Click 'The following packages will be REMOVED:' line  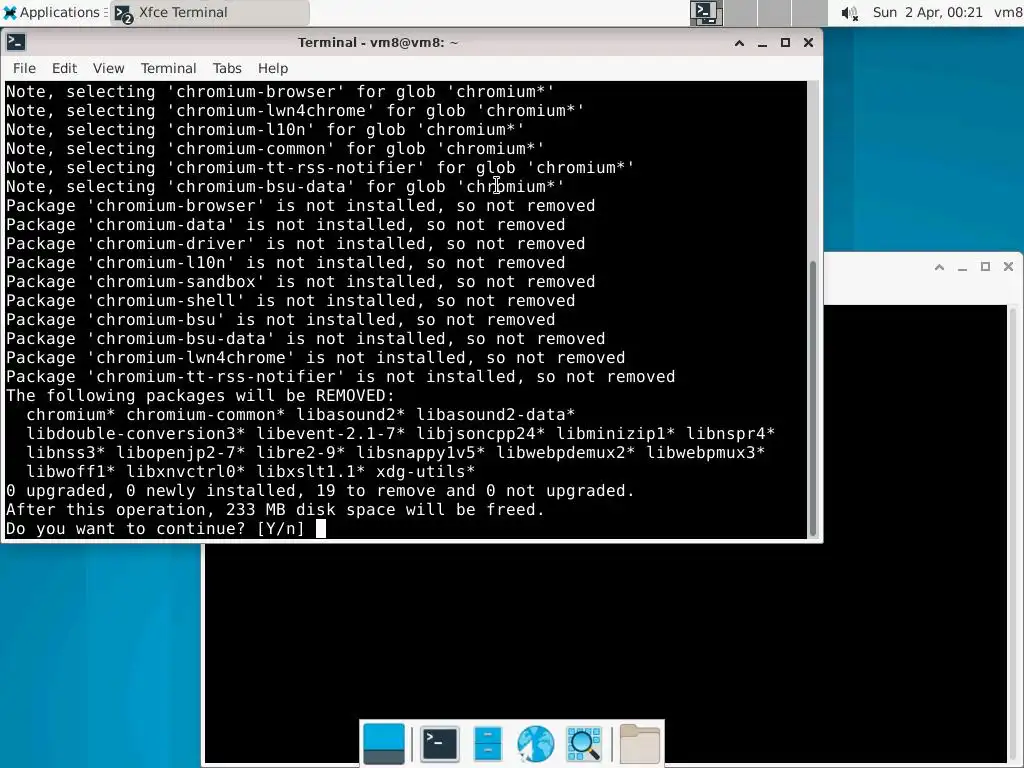click(200, 396)
